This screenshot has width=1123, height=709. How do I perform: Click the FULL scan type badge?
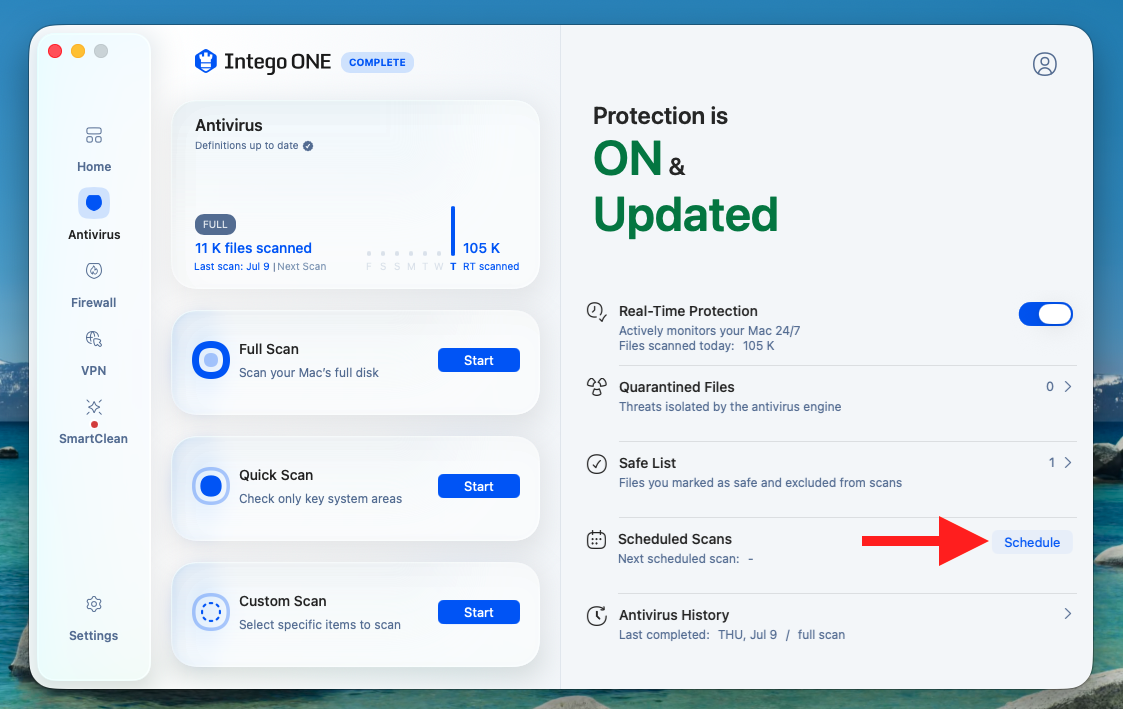tap(215, 224)
